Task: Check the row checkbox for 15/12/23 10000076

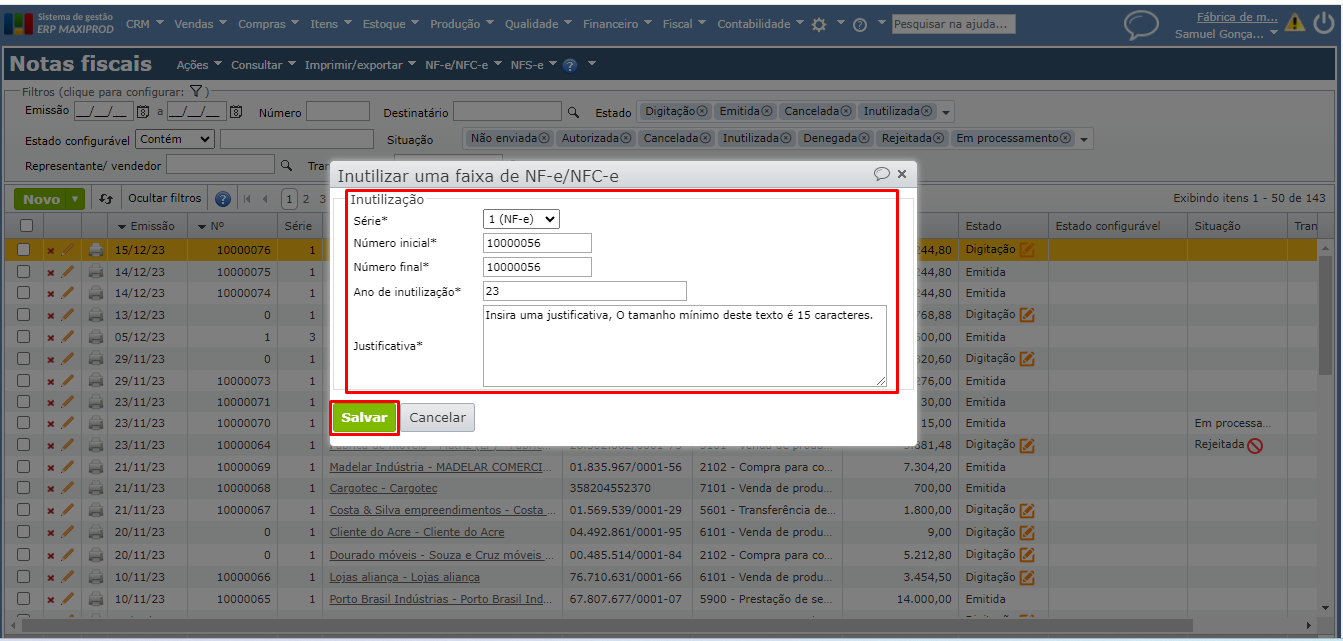Action: point(24,250)
